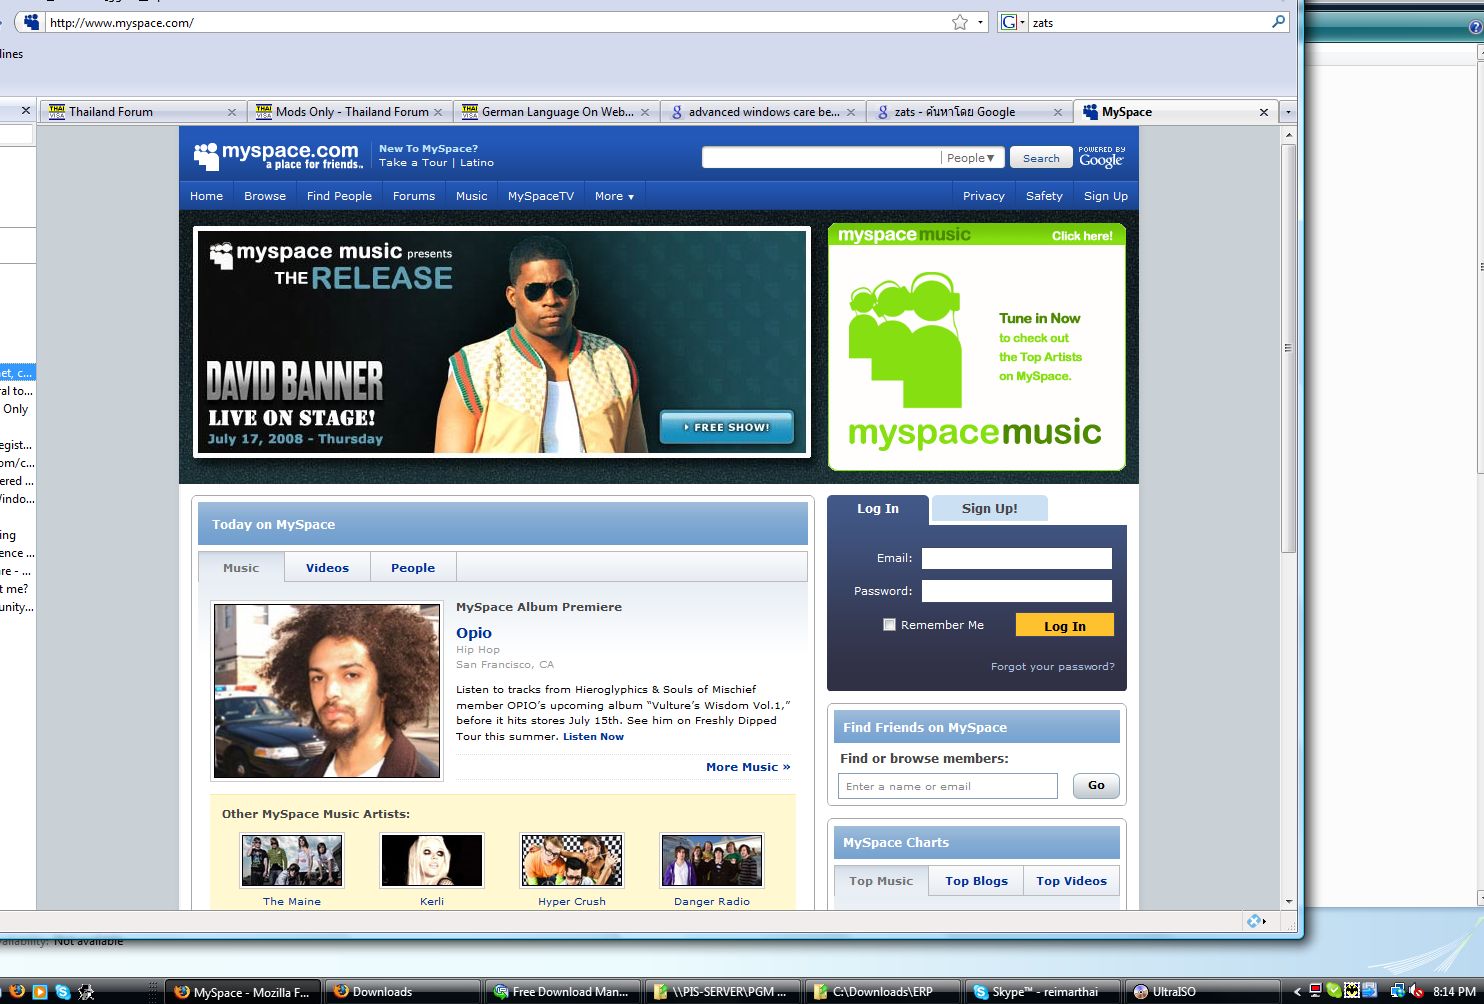Viewport: 1484px width, 1004px height.
Task: Expand the More menu in MySpace navigation
Action: 614,196
